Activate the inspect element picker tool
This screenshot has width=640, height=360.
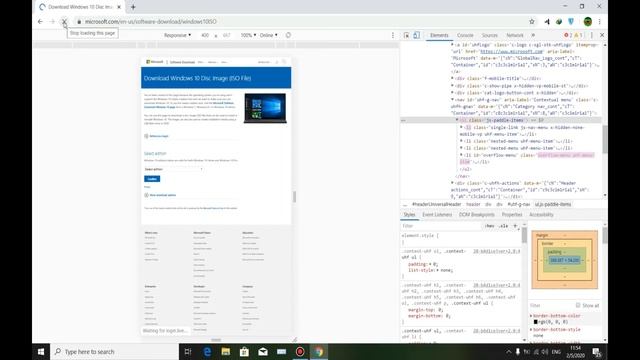click(x=407, y=35)
